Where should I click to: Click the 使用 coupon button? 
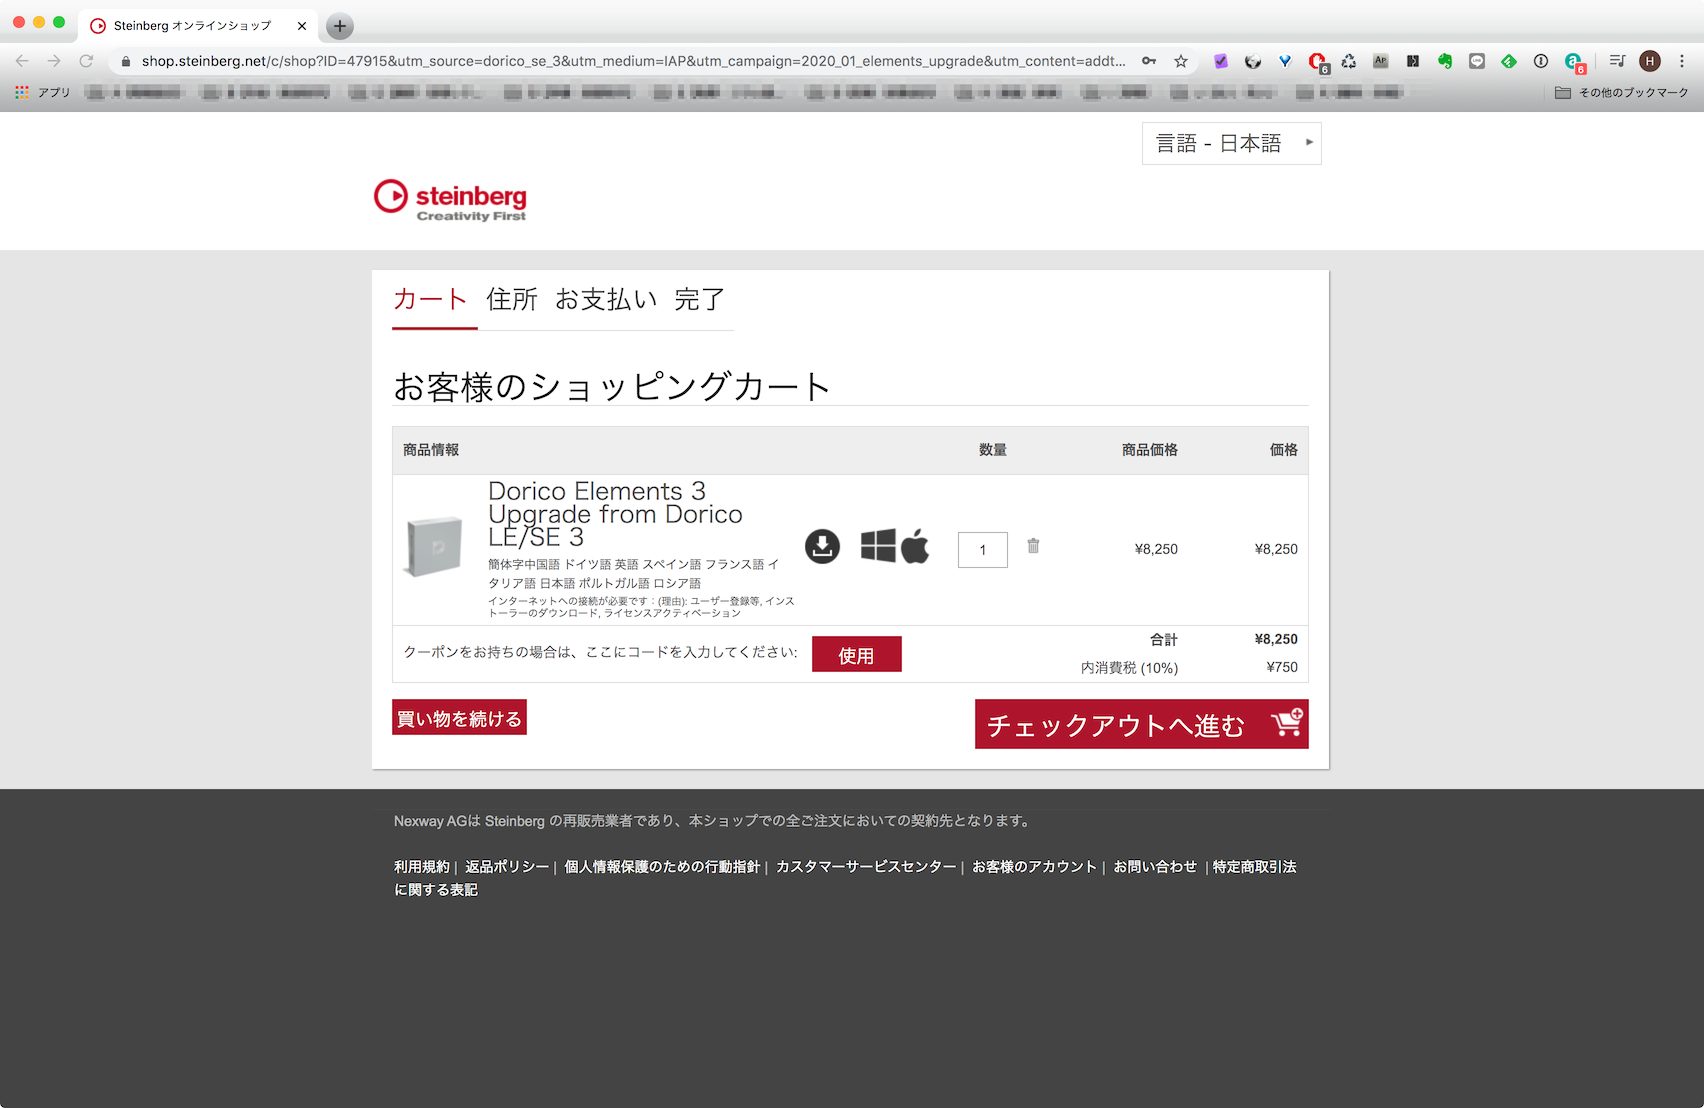[856, 654]
